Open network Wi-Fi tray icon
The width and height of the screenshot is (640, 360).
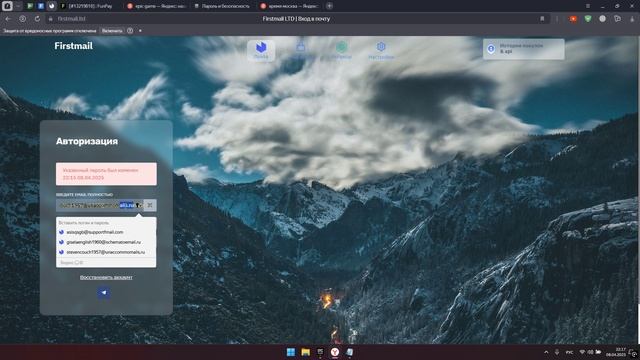[x=582, y=352]
